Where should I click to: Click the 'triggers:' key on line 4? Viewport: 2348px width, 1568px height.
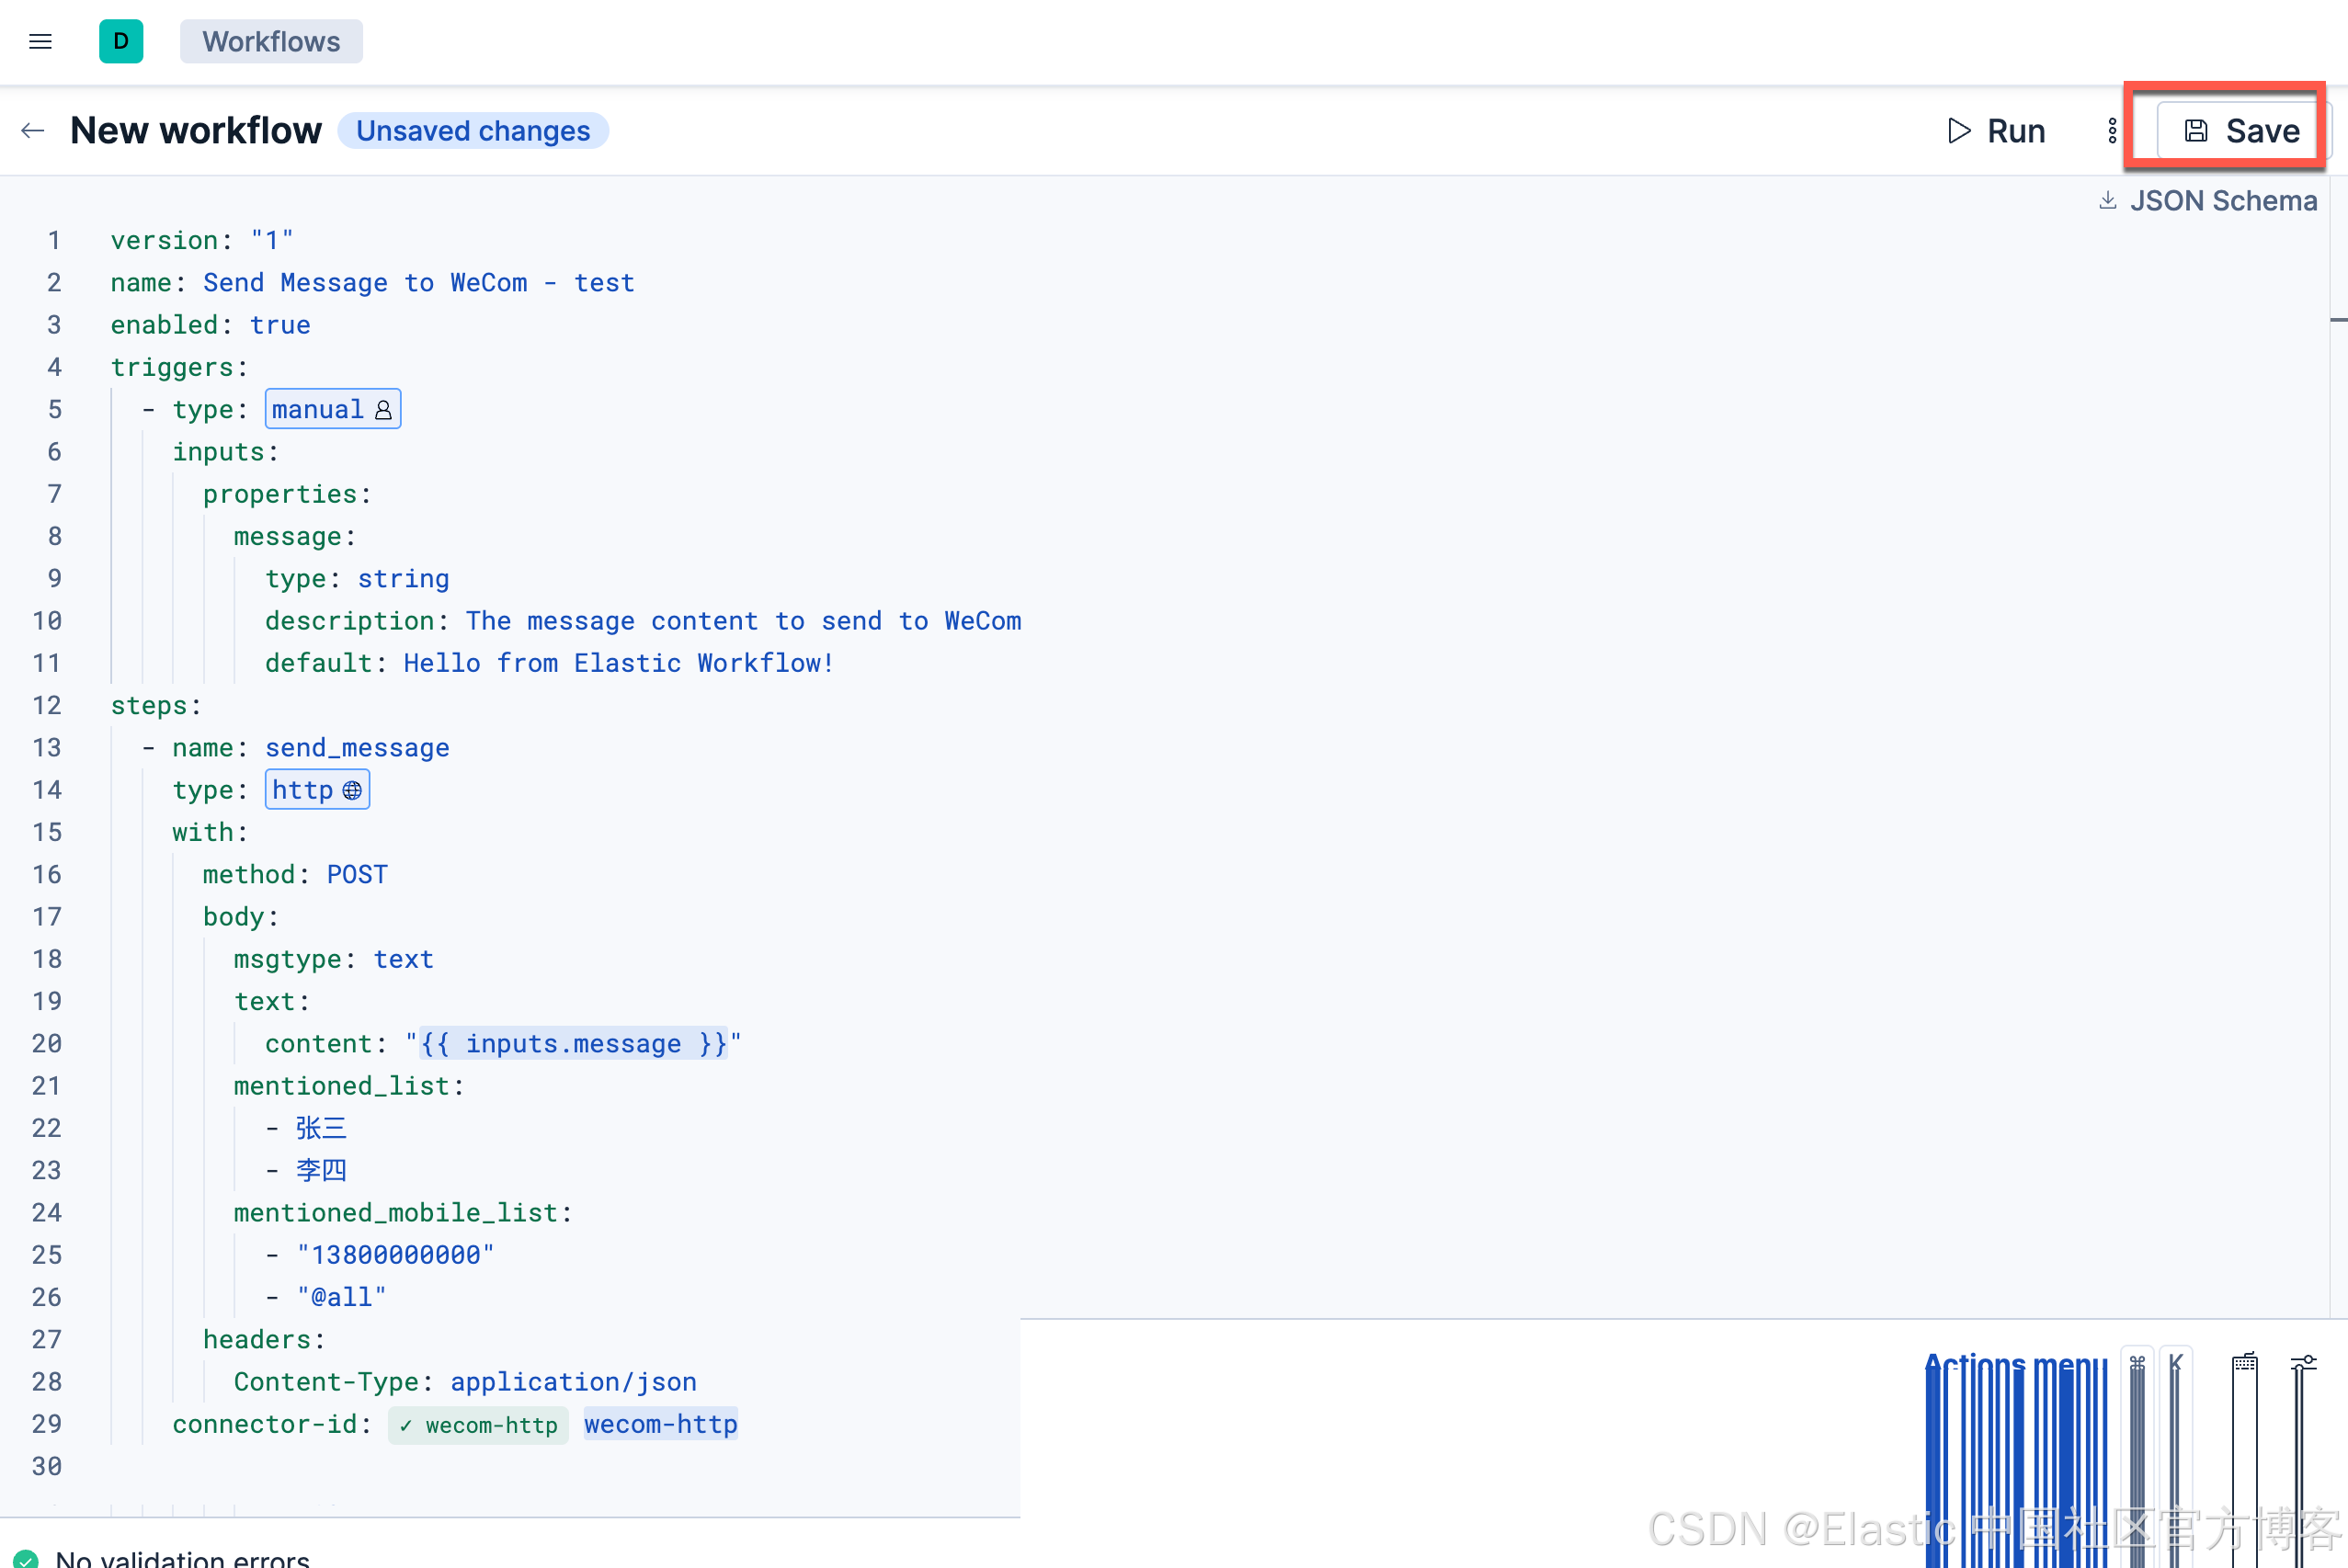(179, 367)
